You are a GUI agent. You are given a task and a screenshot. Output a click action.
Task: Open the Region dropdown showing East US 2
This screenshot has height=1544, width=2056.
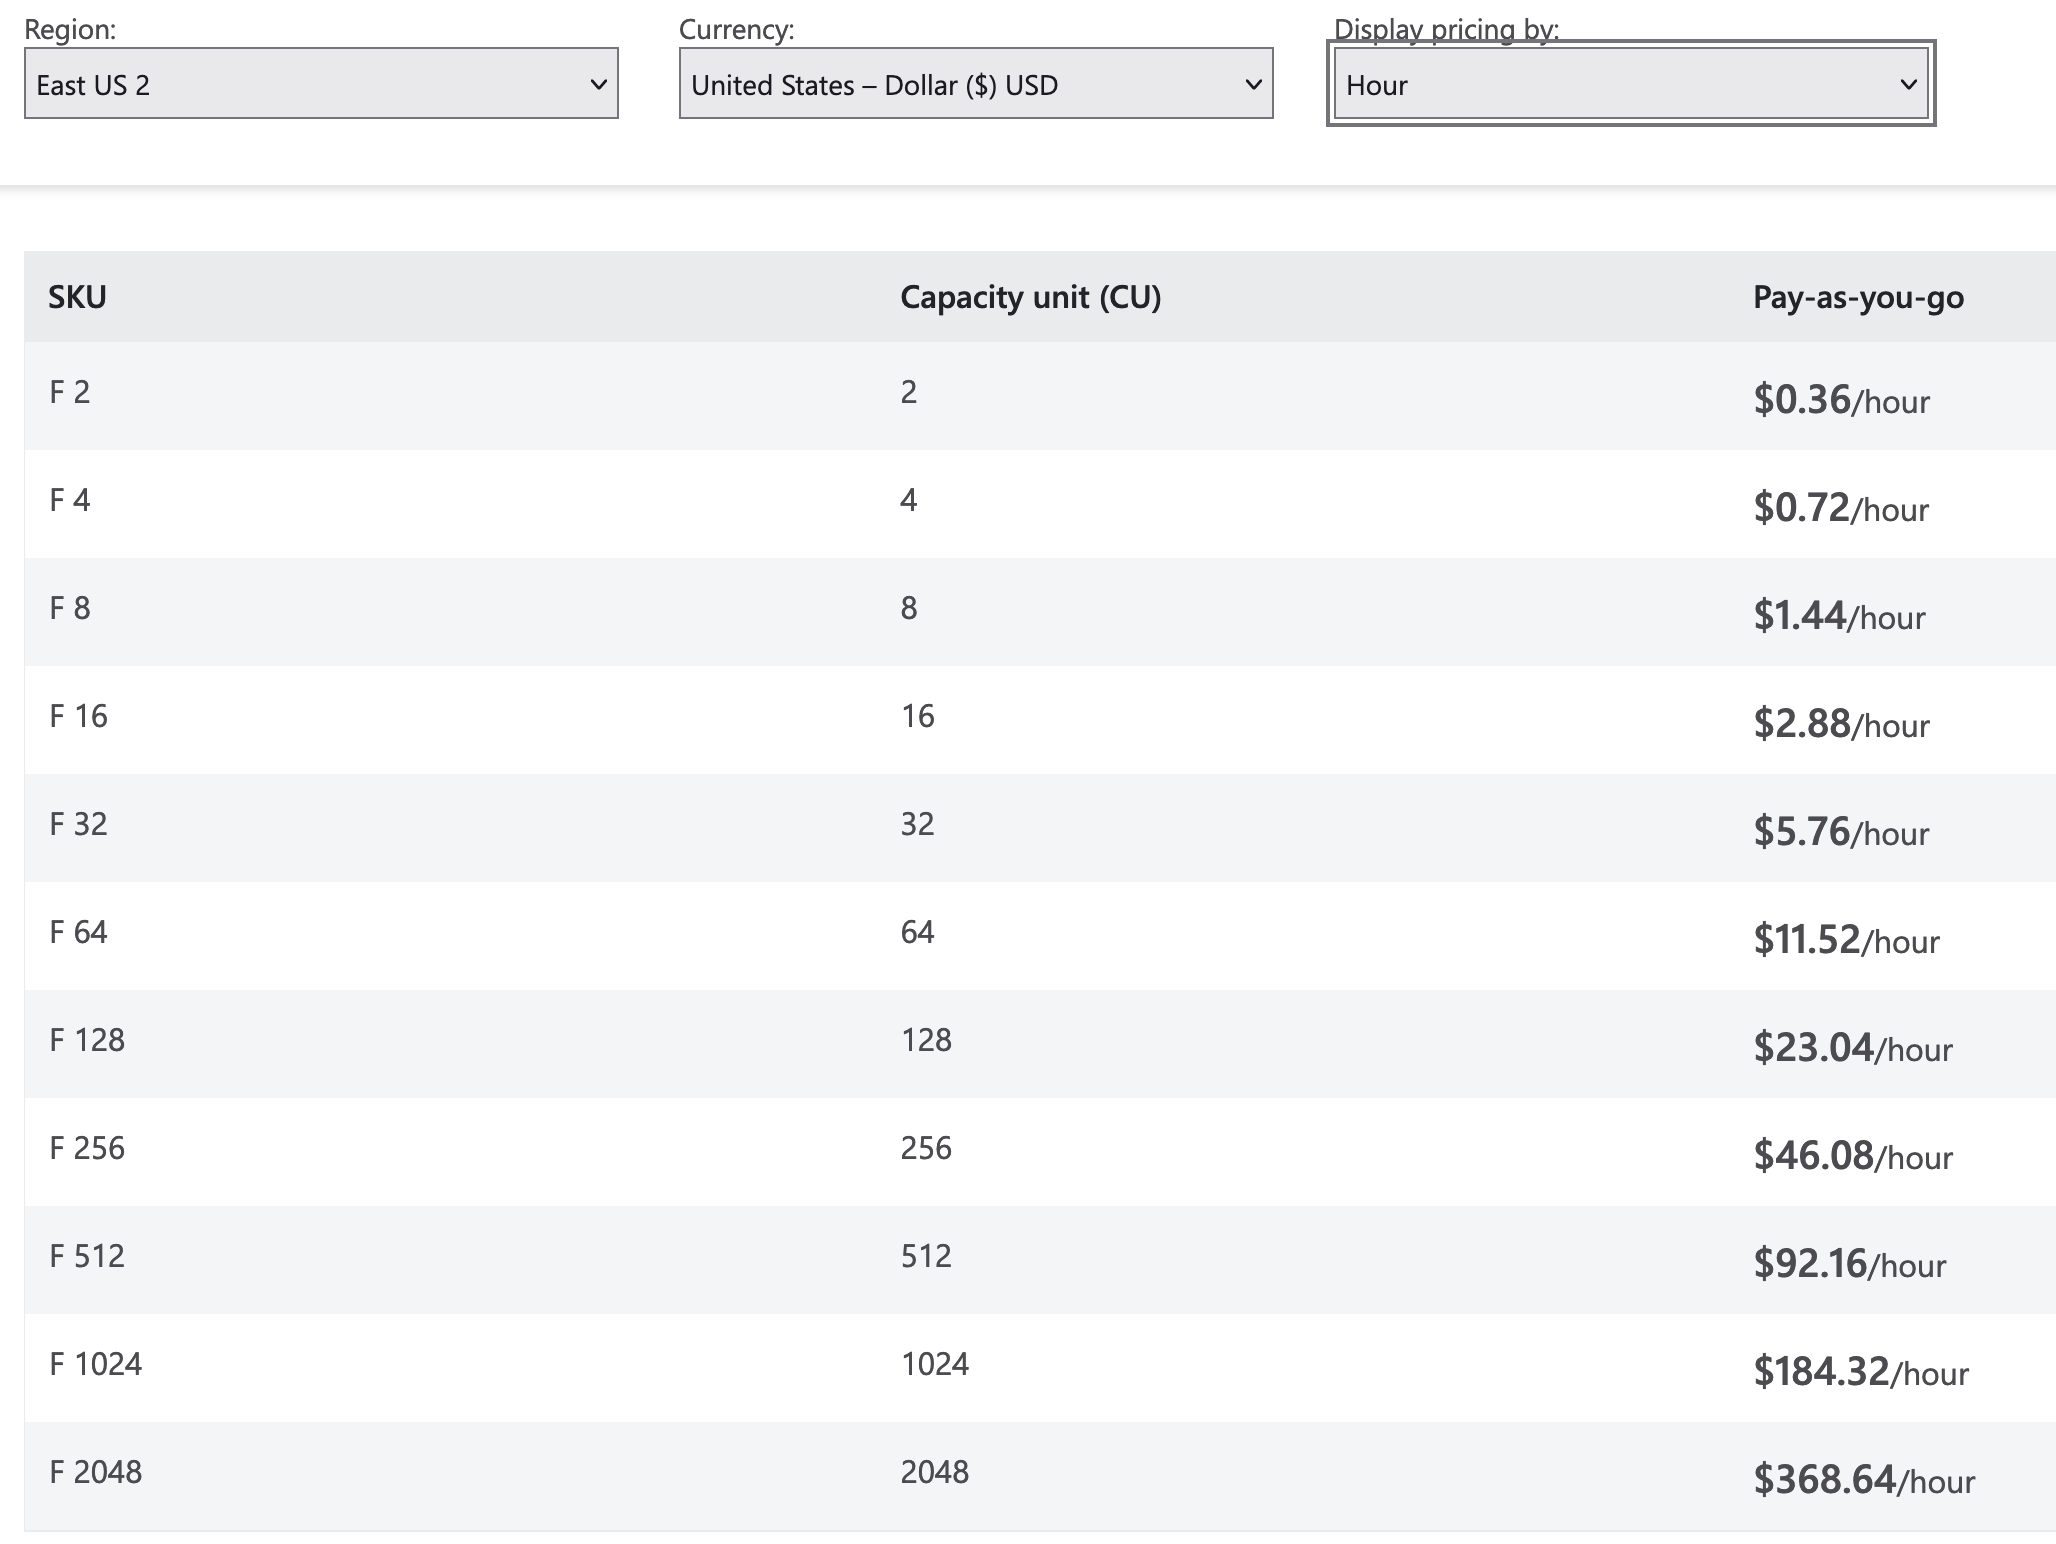point(320,86)
